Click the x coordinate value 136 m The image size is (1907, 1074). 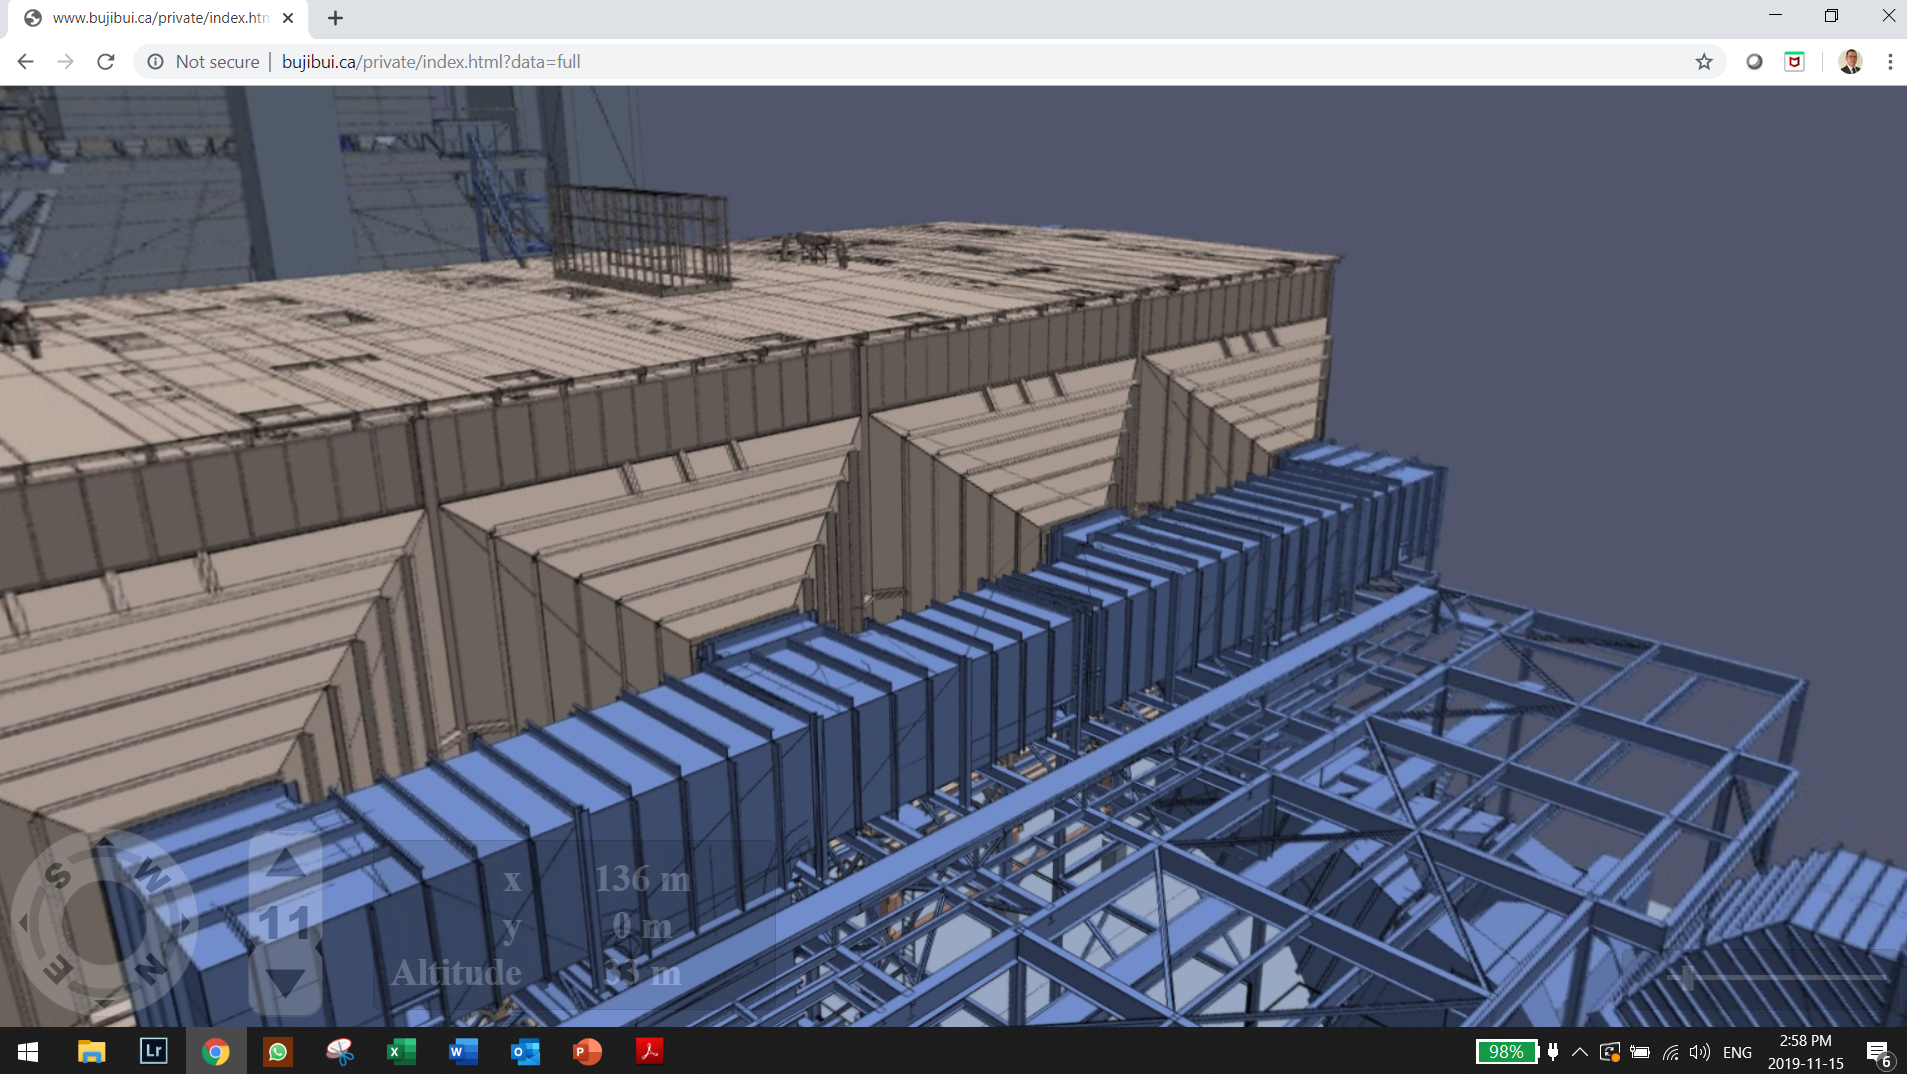tap(642, 879)
